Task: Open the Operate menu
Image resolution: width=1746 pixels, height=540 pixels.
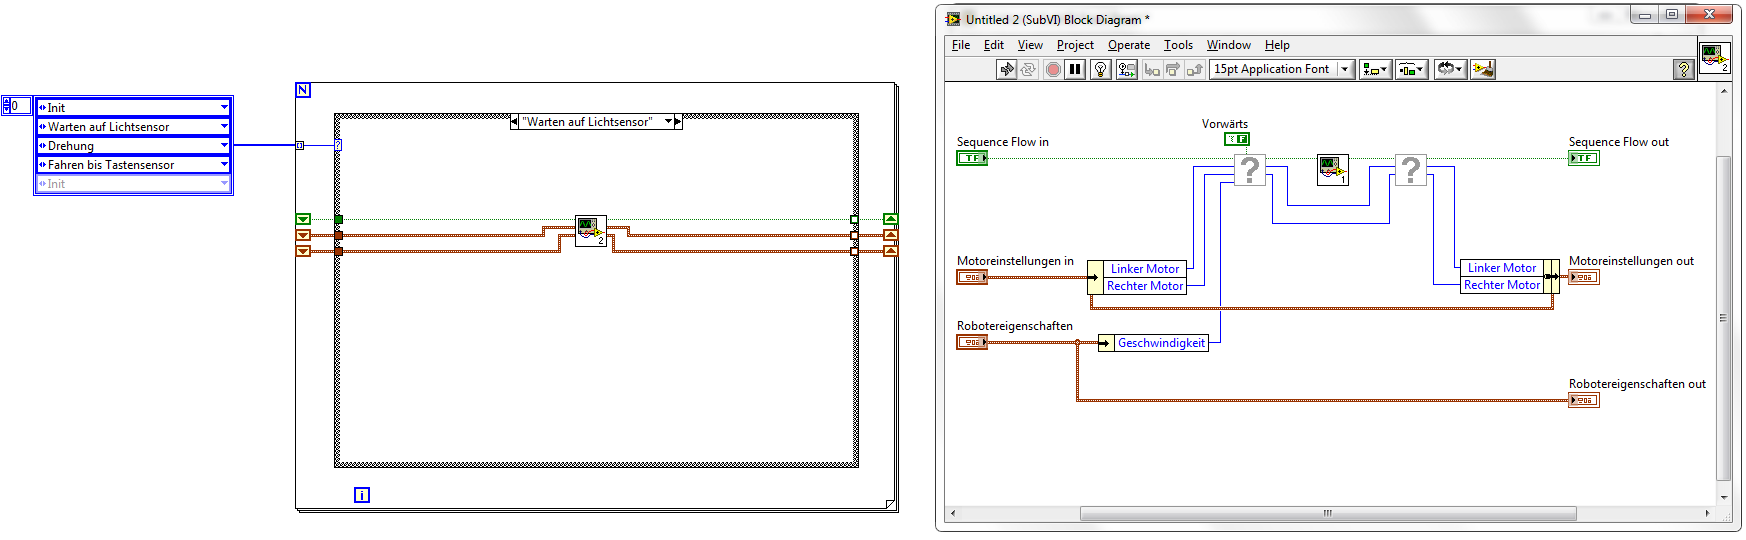Action: pos(1129,45)
